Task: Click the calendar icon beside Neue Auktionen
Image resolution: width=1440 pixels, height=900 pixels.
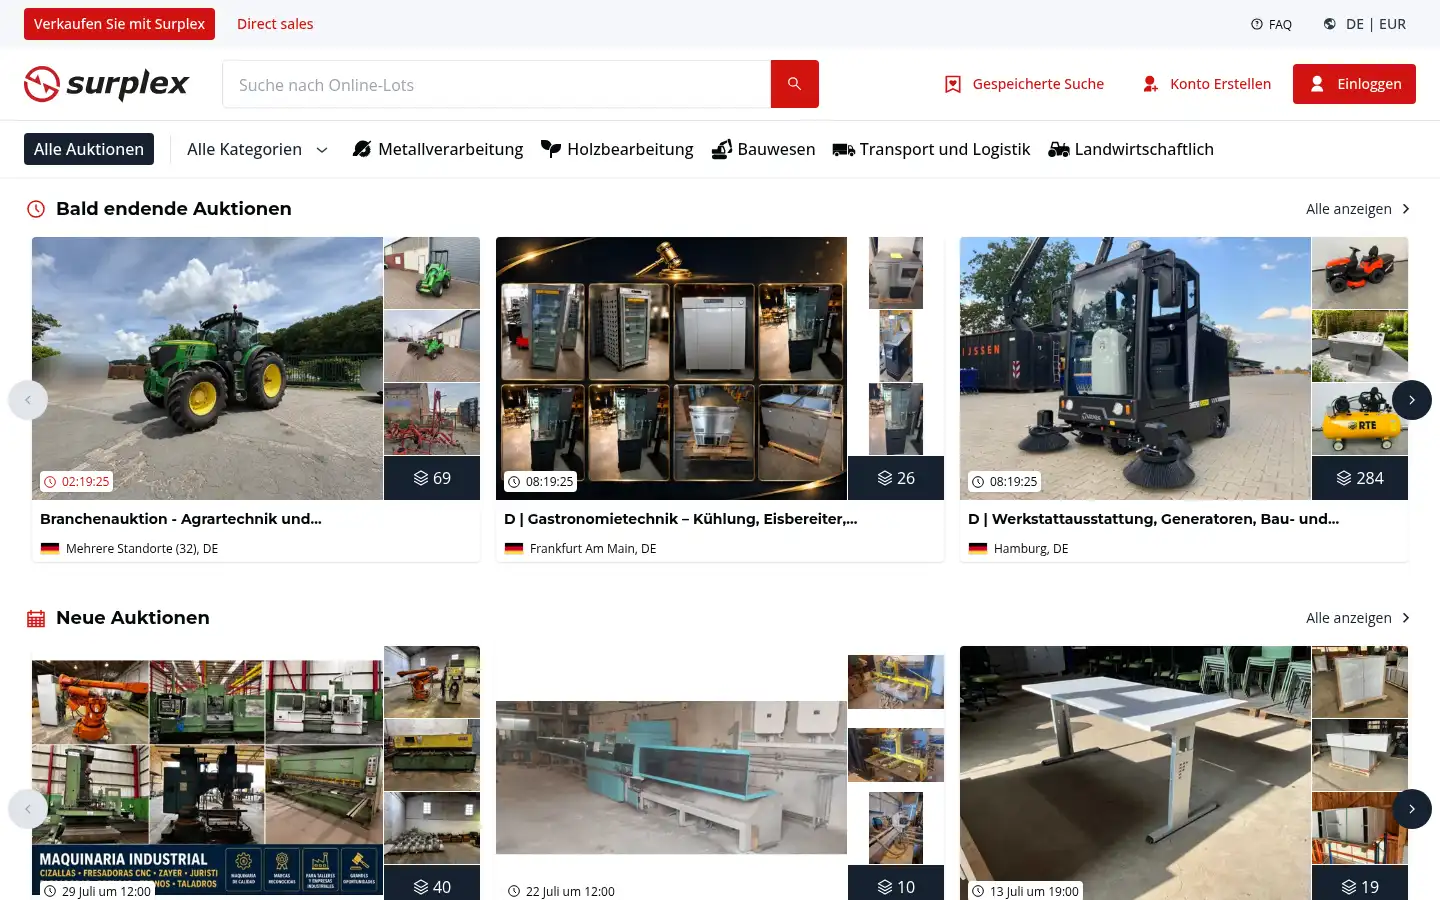Action: (36, 618)
